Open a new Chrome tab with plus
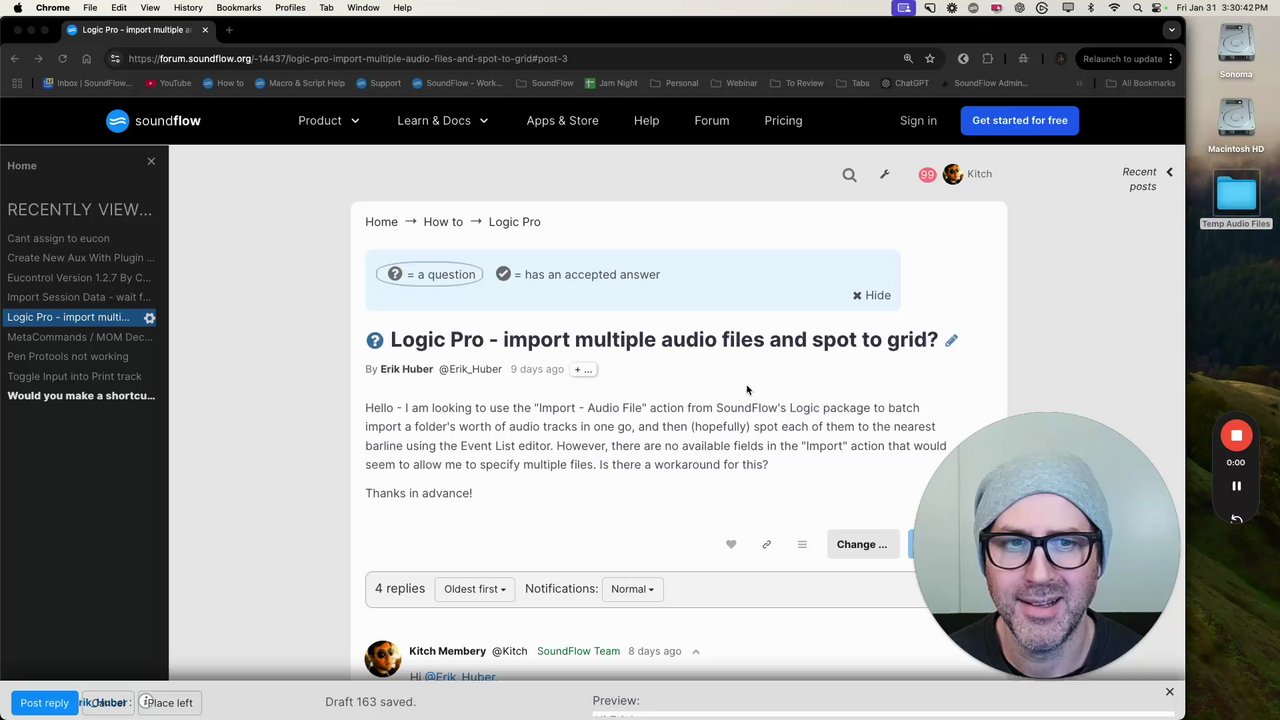 tap(229, 30)
